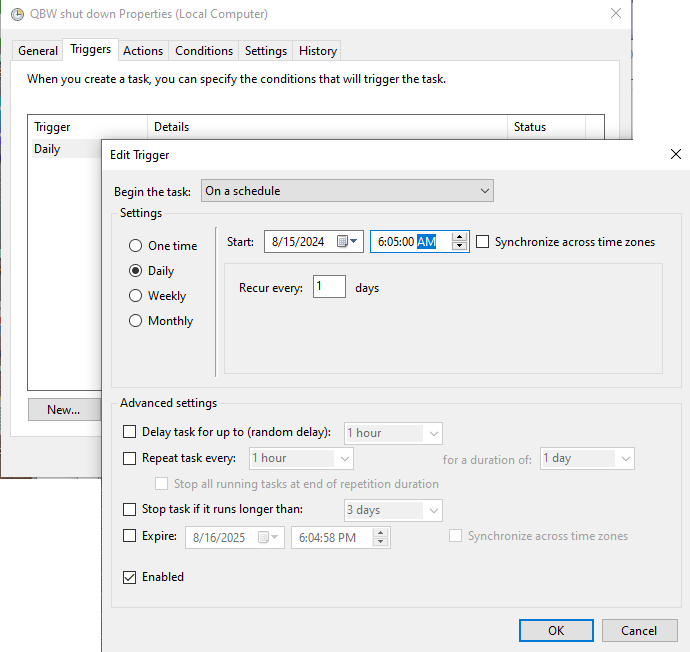Switch to the Actions tab
Image resolution: width=690 pixels, height=652 pixels.
pos(143,51)
